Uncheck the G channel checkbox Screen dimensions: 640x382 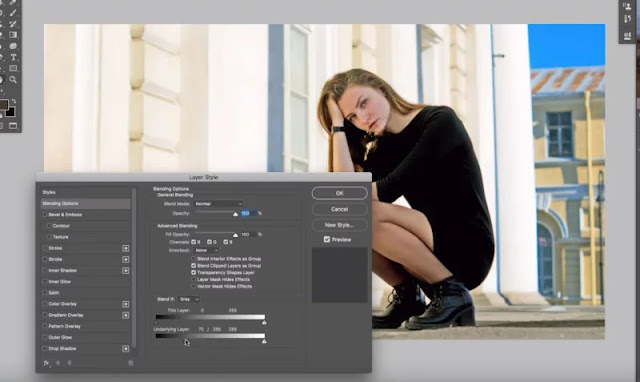pyautogui.click(x=209, y=242)
